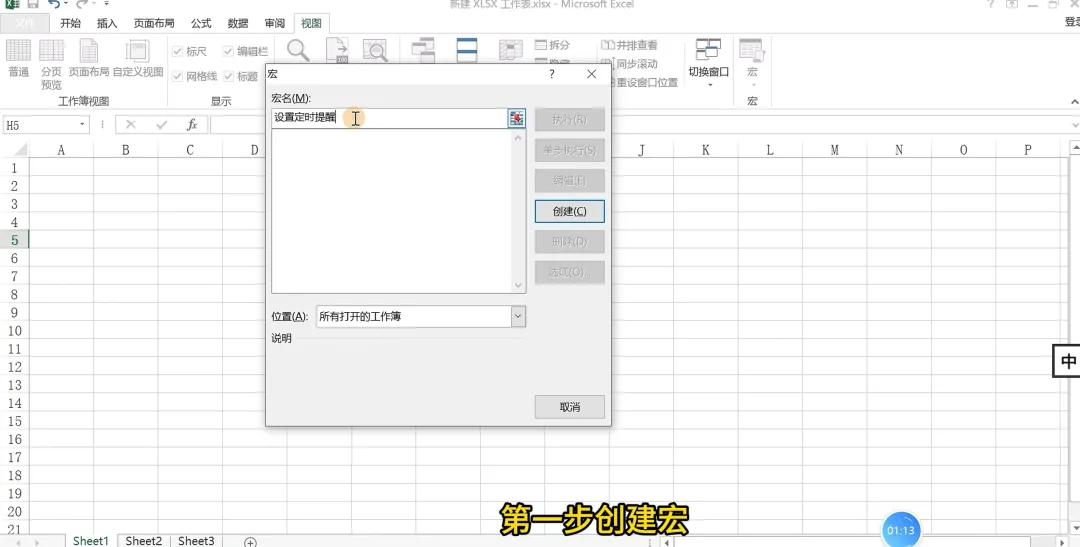Viewport: 1080px width, 547px height.
Task: Click the zoom magnifier icon in the ribbon
Action: pos(298,50)
